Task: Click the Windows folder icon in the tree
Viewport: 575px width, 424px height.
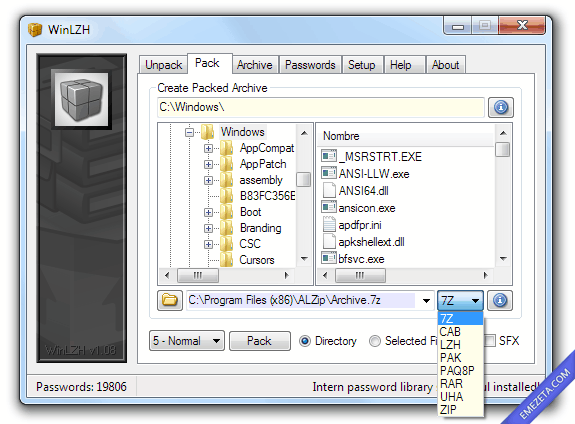Action: pyautogui.click(x=208, y=132)
